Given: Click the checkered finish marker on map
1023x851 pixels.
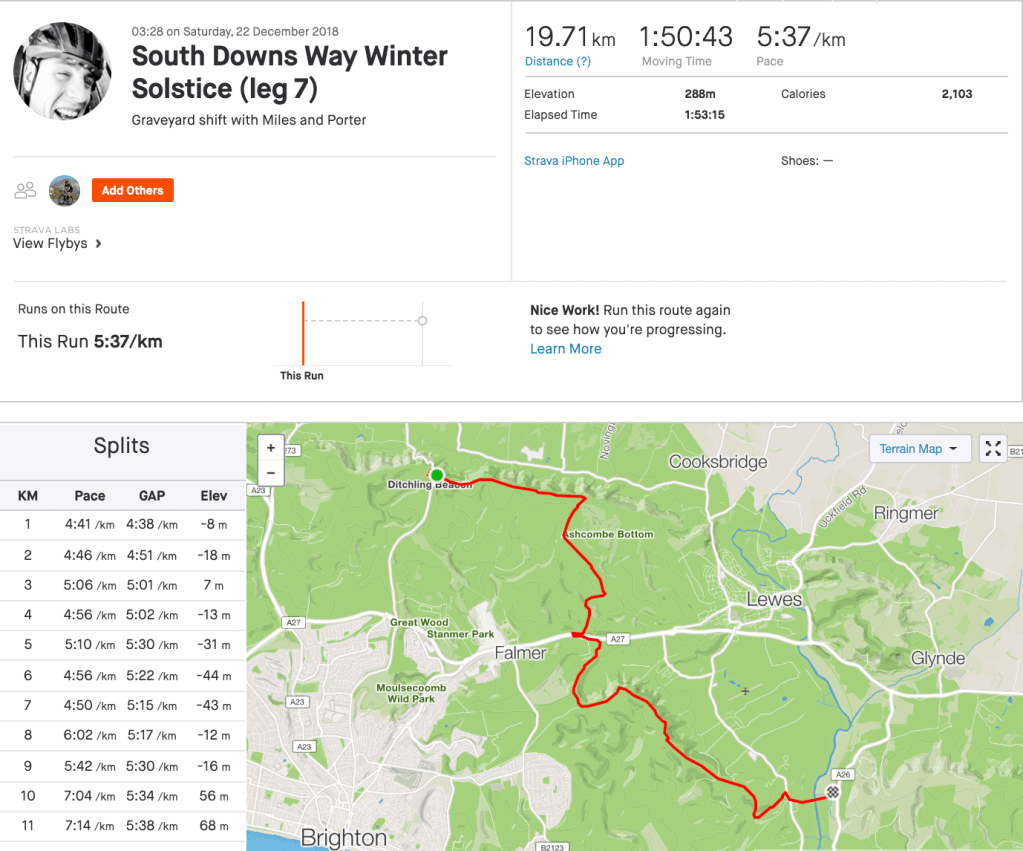Looking at the screenshot, I should point(832,792).
